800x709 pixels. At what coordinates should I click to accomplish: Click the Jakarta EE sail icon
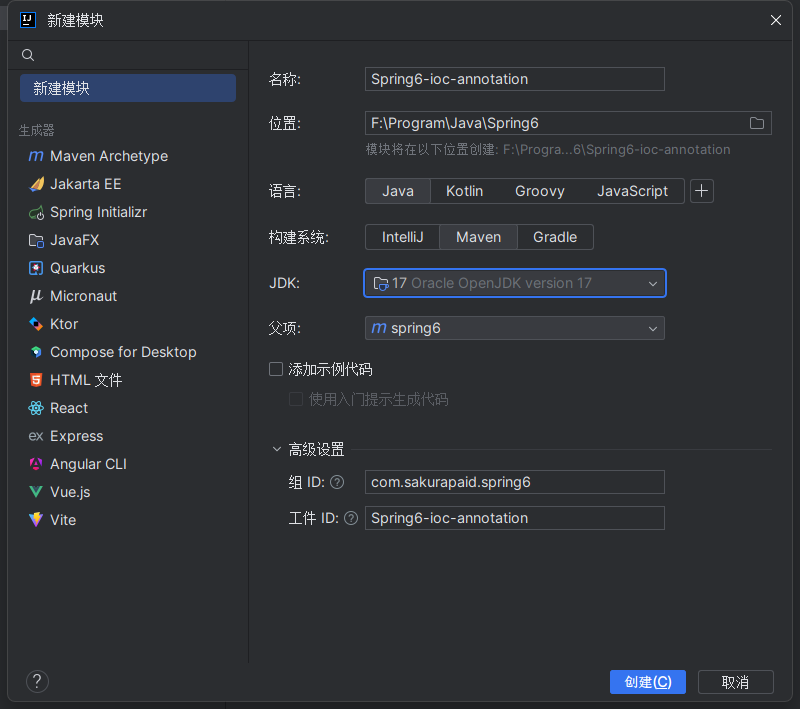click(x=36, y=184)
